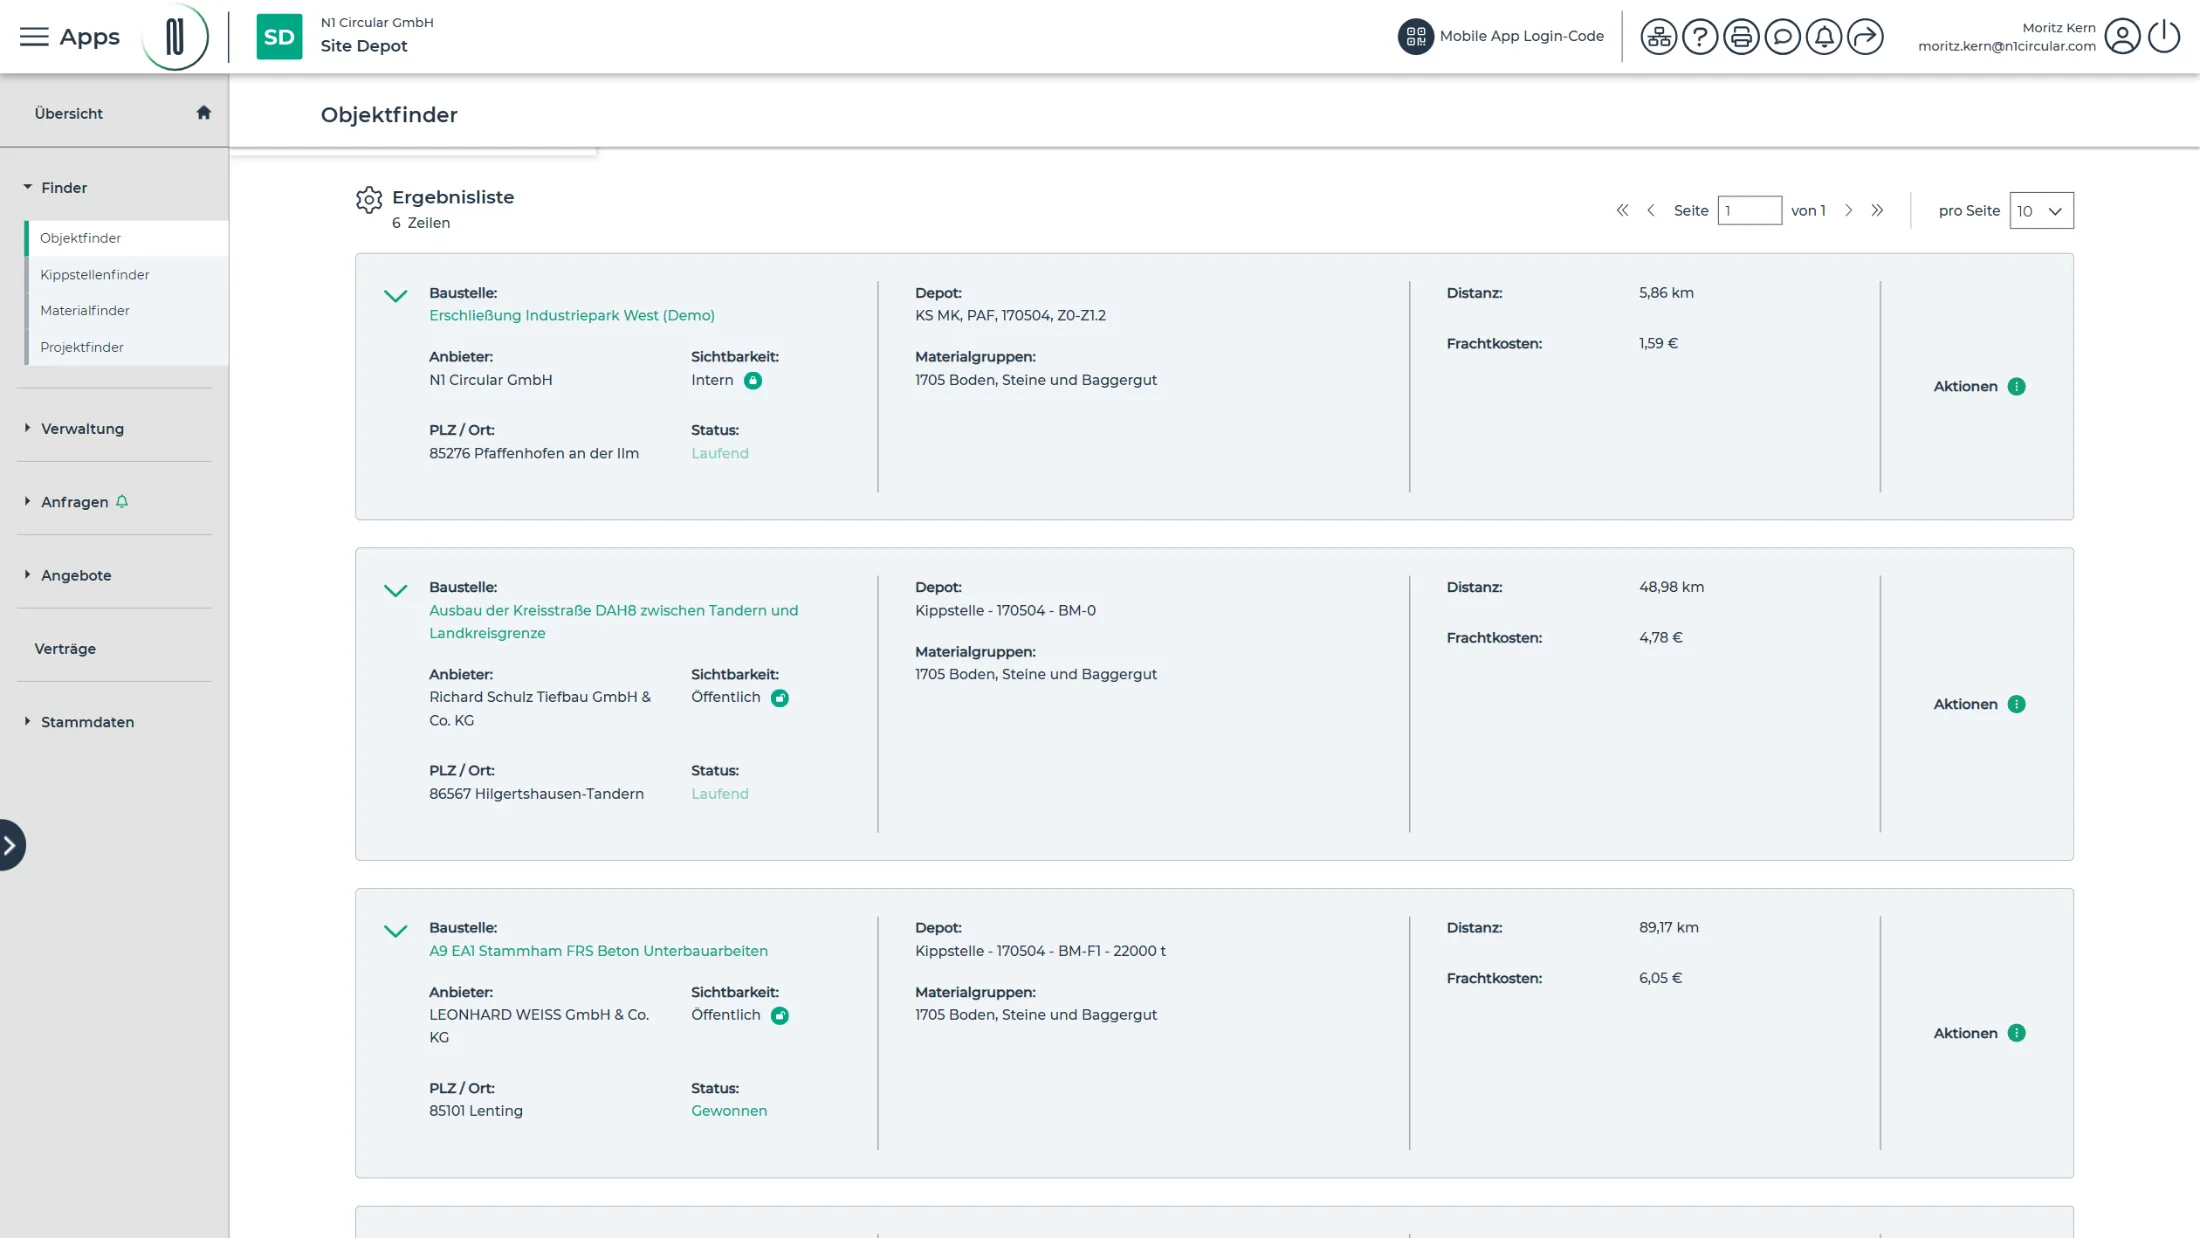Click the Anfragen bell indicator in the sidebar
The image size is (2200, 1238).
click(122, 502)
